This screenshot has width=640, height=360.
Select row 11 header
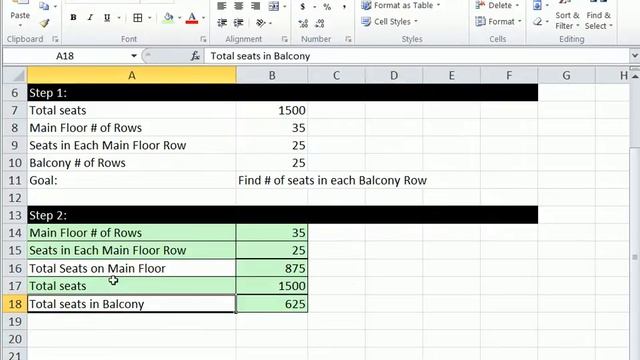point(15,180)
